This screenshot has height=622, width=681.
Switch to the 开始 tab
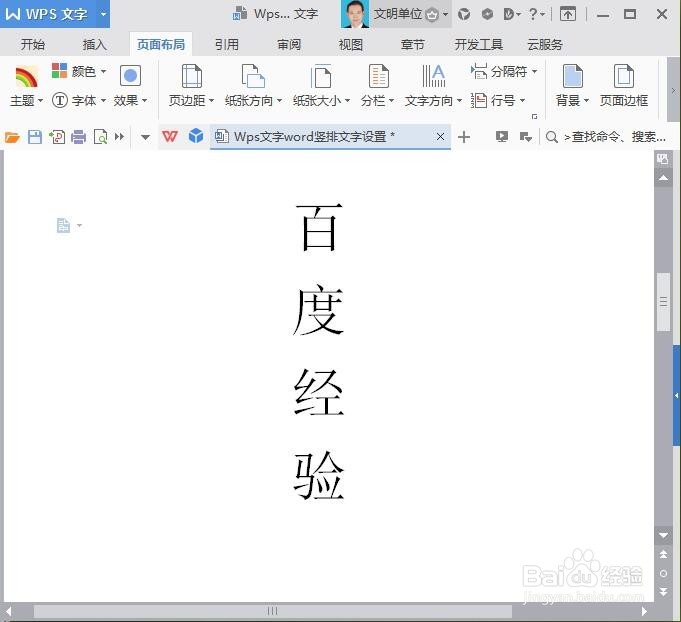click(33, 44)
